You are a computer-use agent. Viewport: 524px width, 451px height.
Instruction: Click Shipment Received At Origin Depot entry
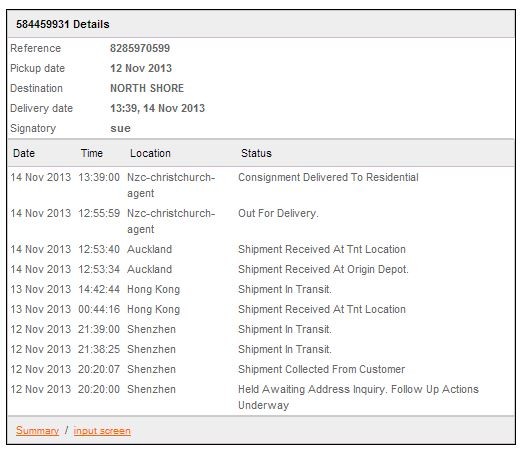point(323,269)
